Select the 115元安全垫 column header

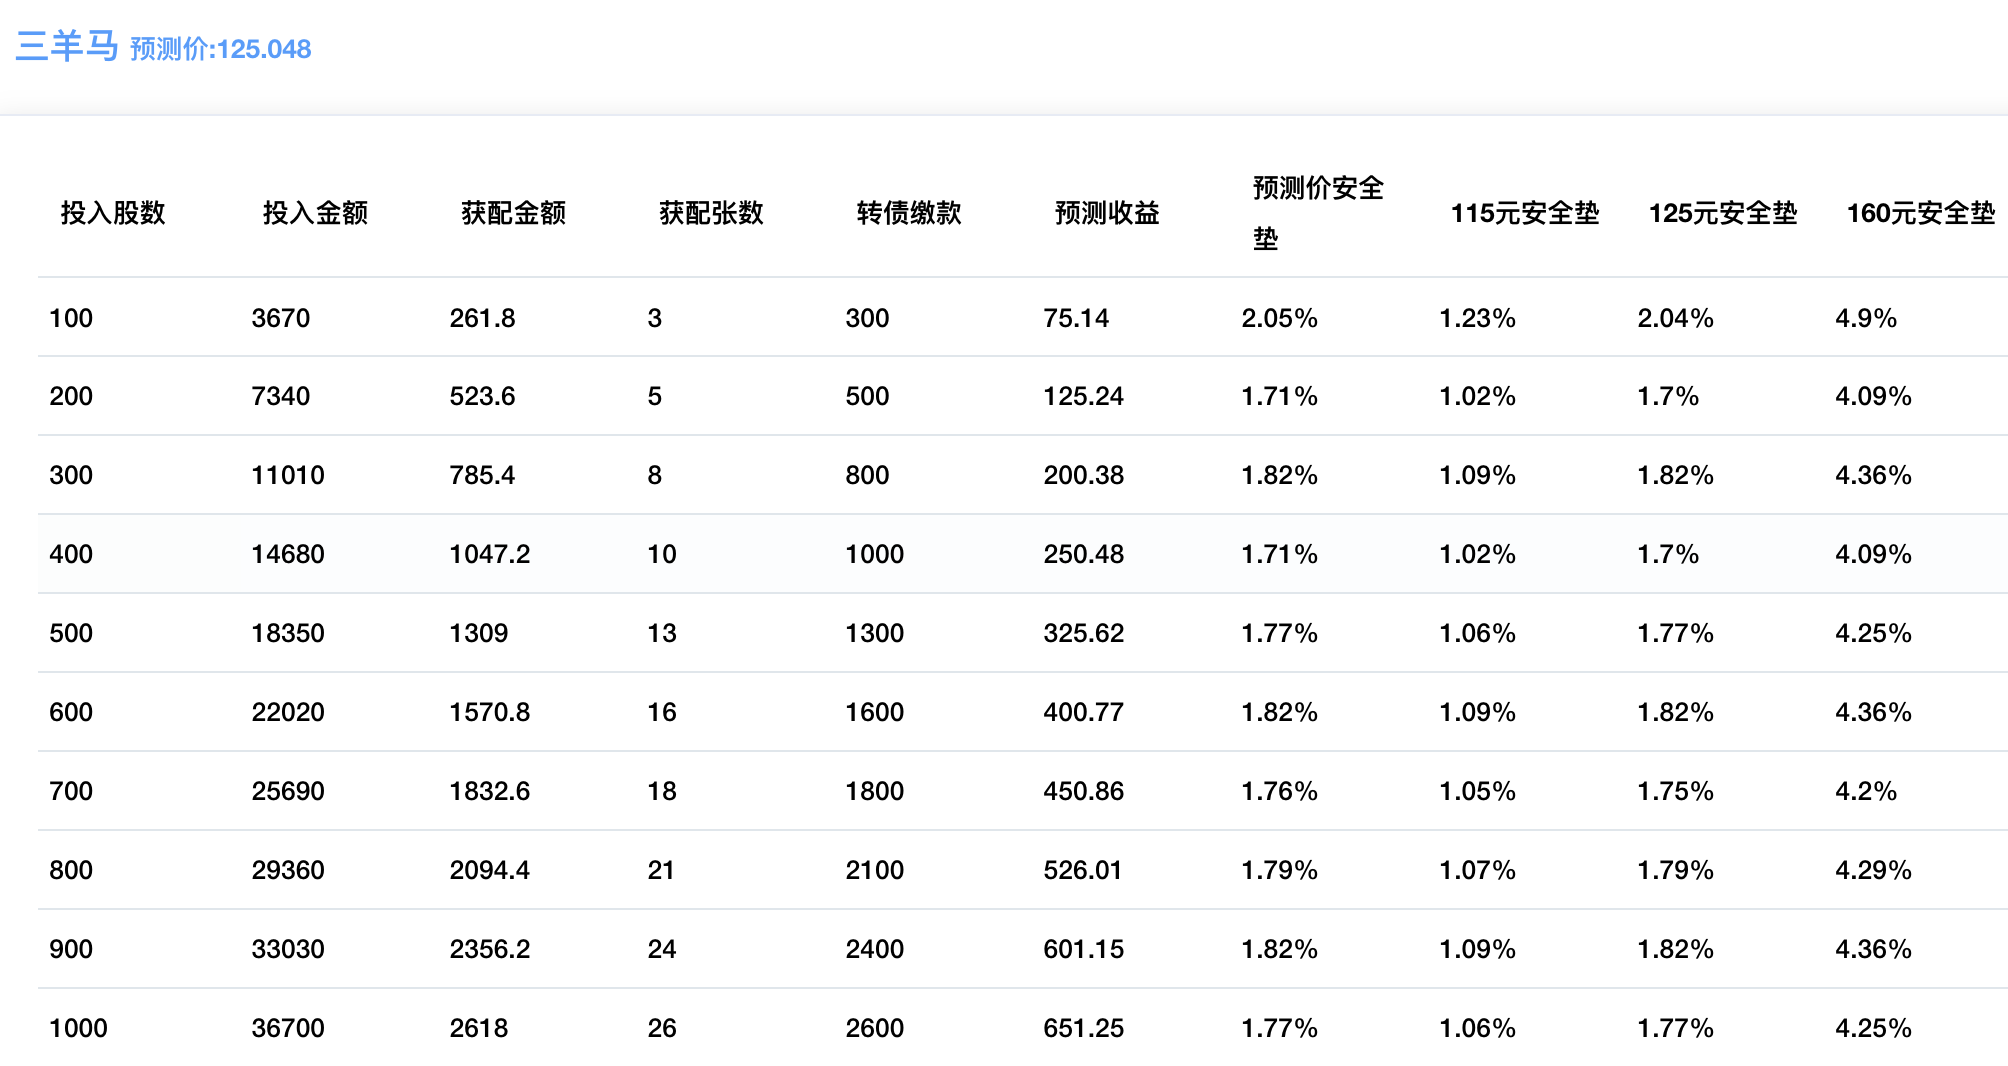coord(1525,213)
